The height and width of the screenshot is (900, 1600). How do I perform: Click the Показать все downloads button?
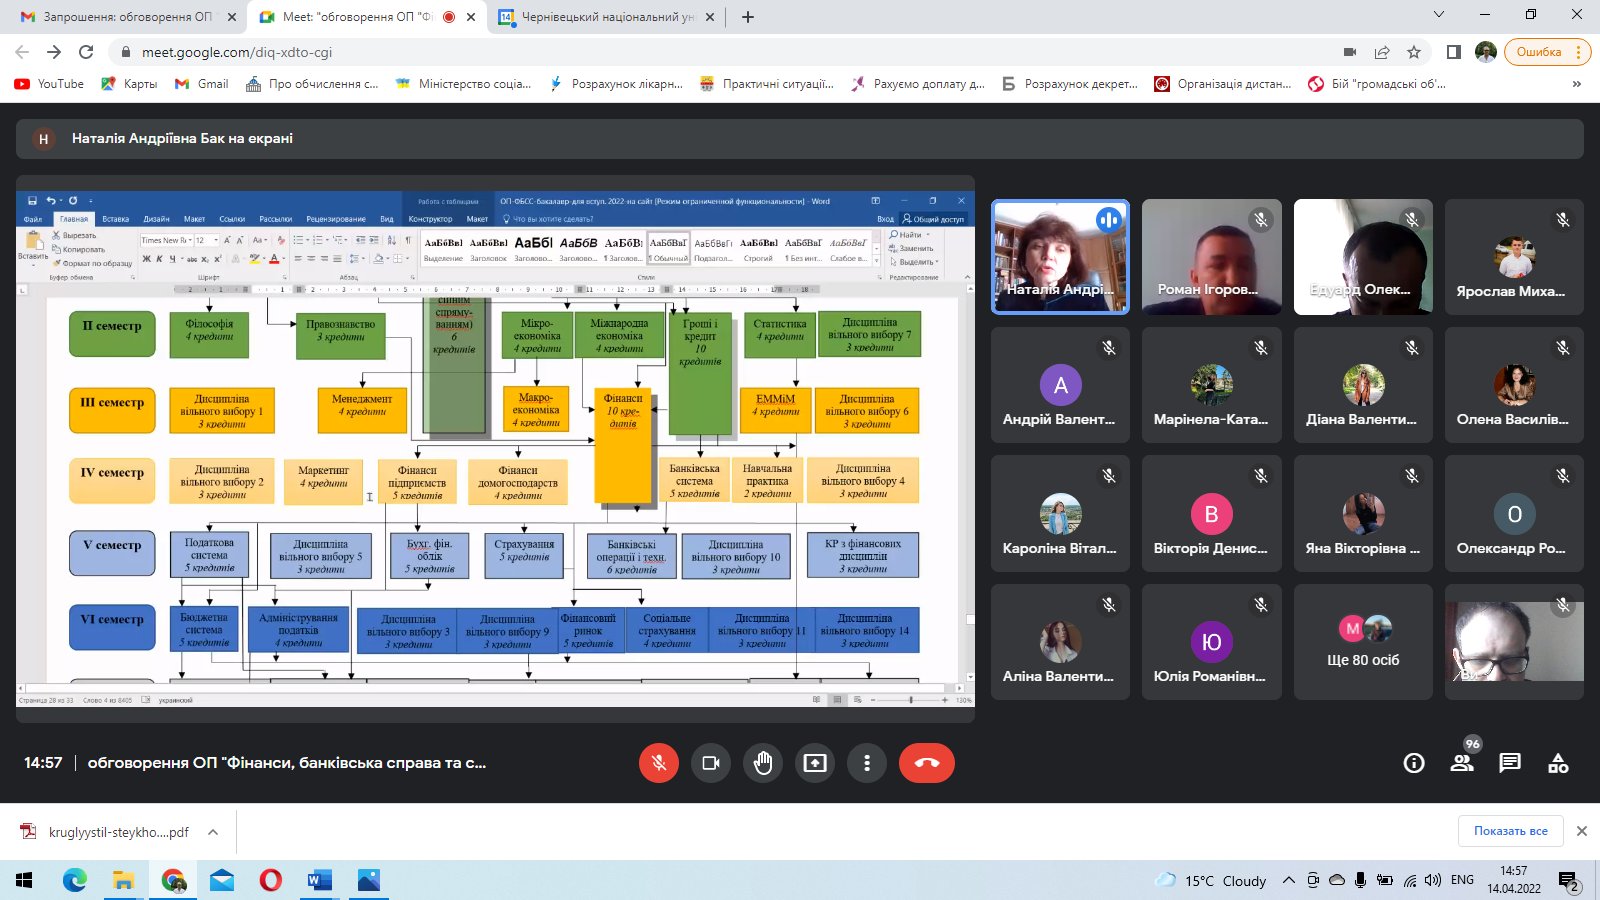[x=1510, y=831]
